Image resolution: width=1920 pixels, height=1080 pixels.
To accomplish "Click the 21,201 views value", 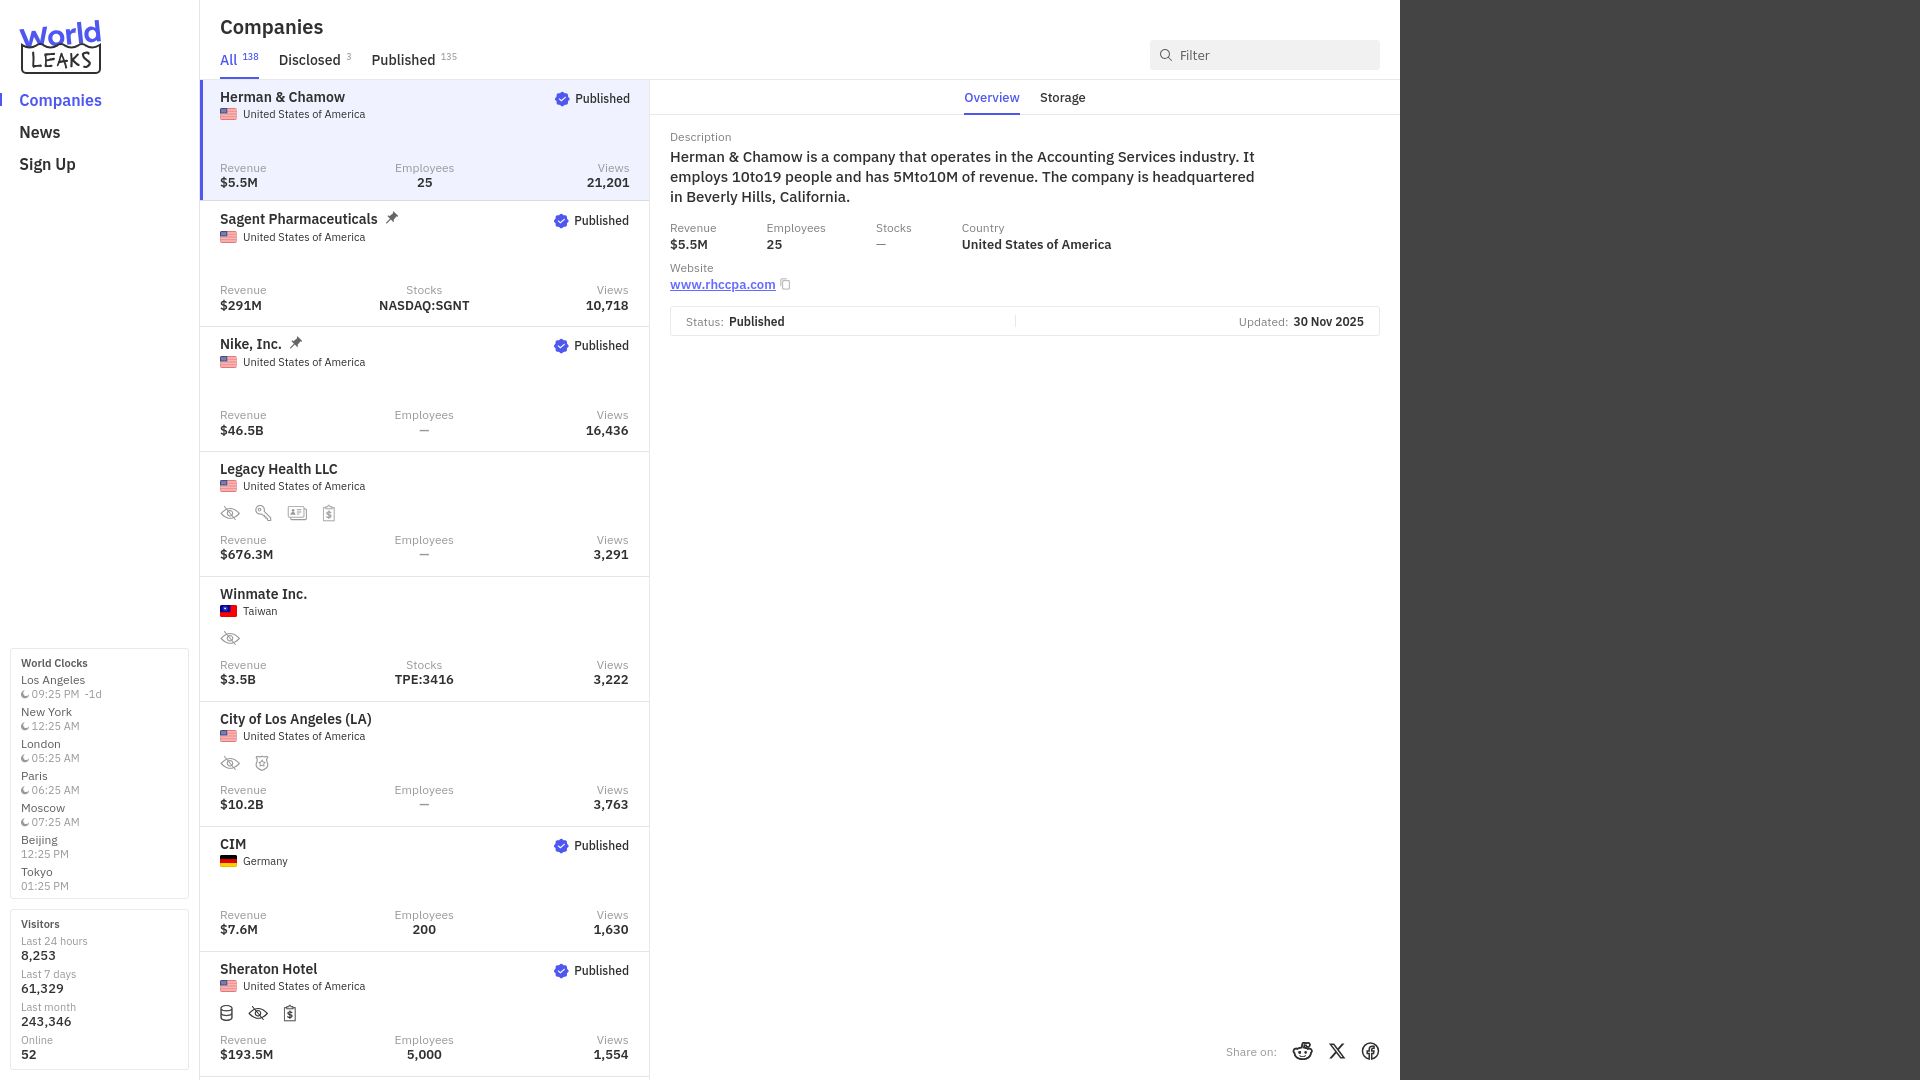I will point(608,183).
